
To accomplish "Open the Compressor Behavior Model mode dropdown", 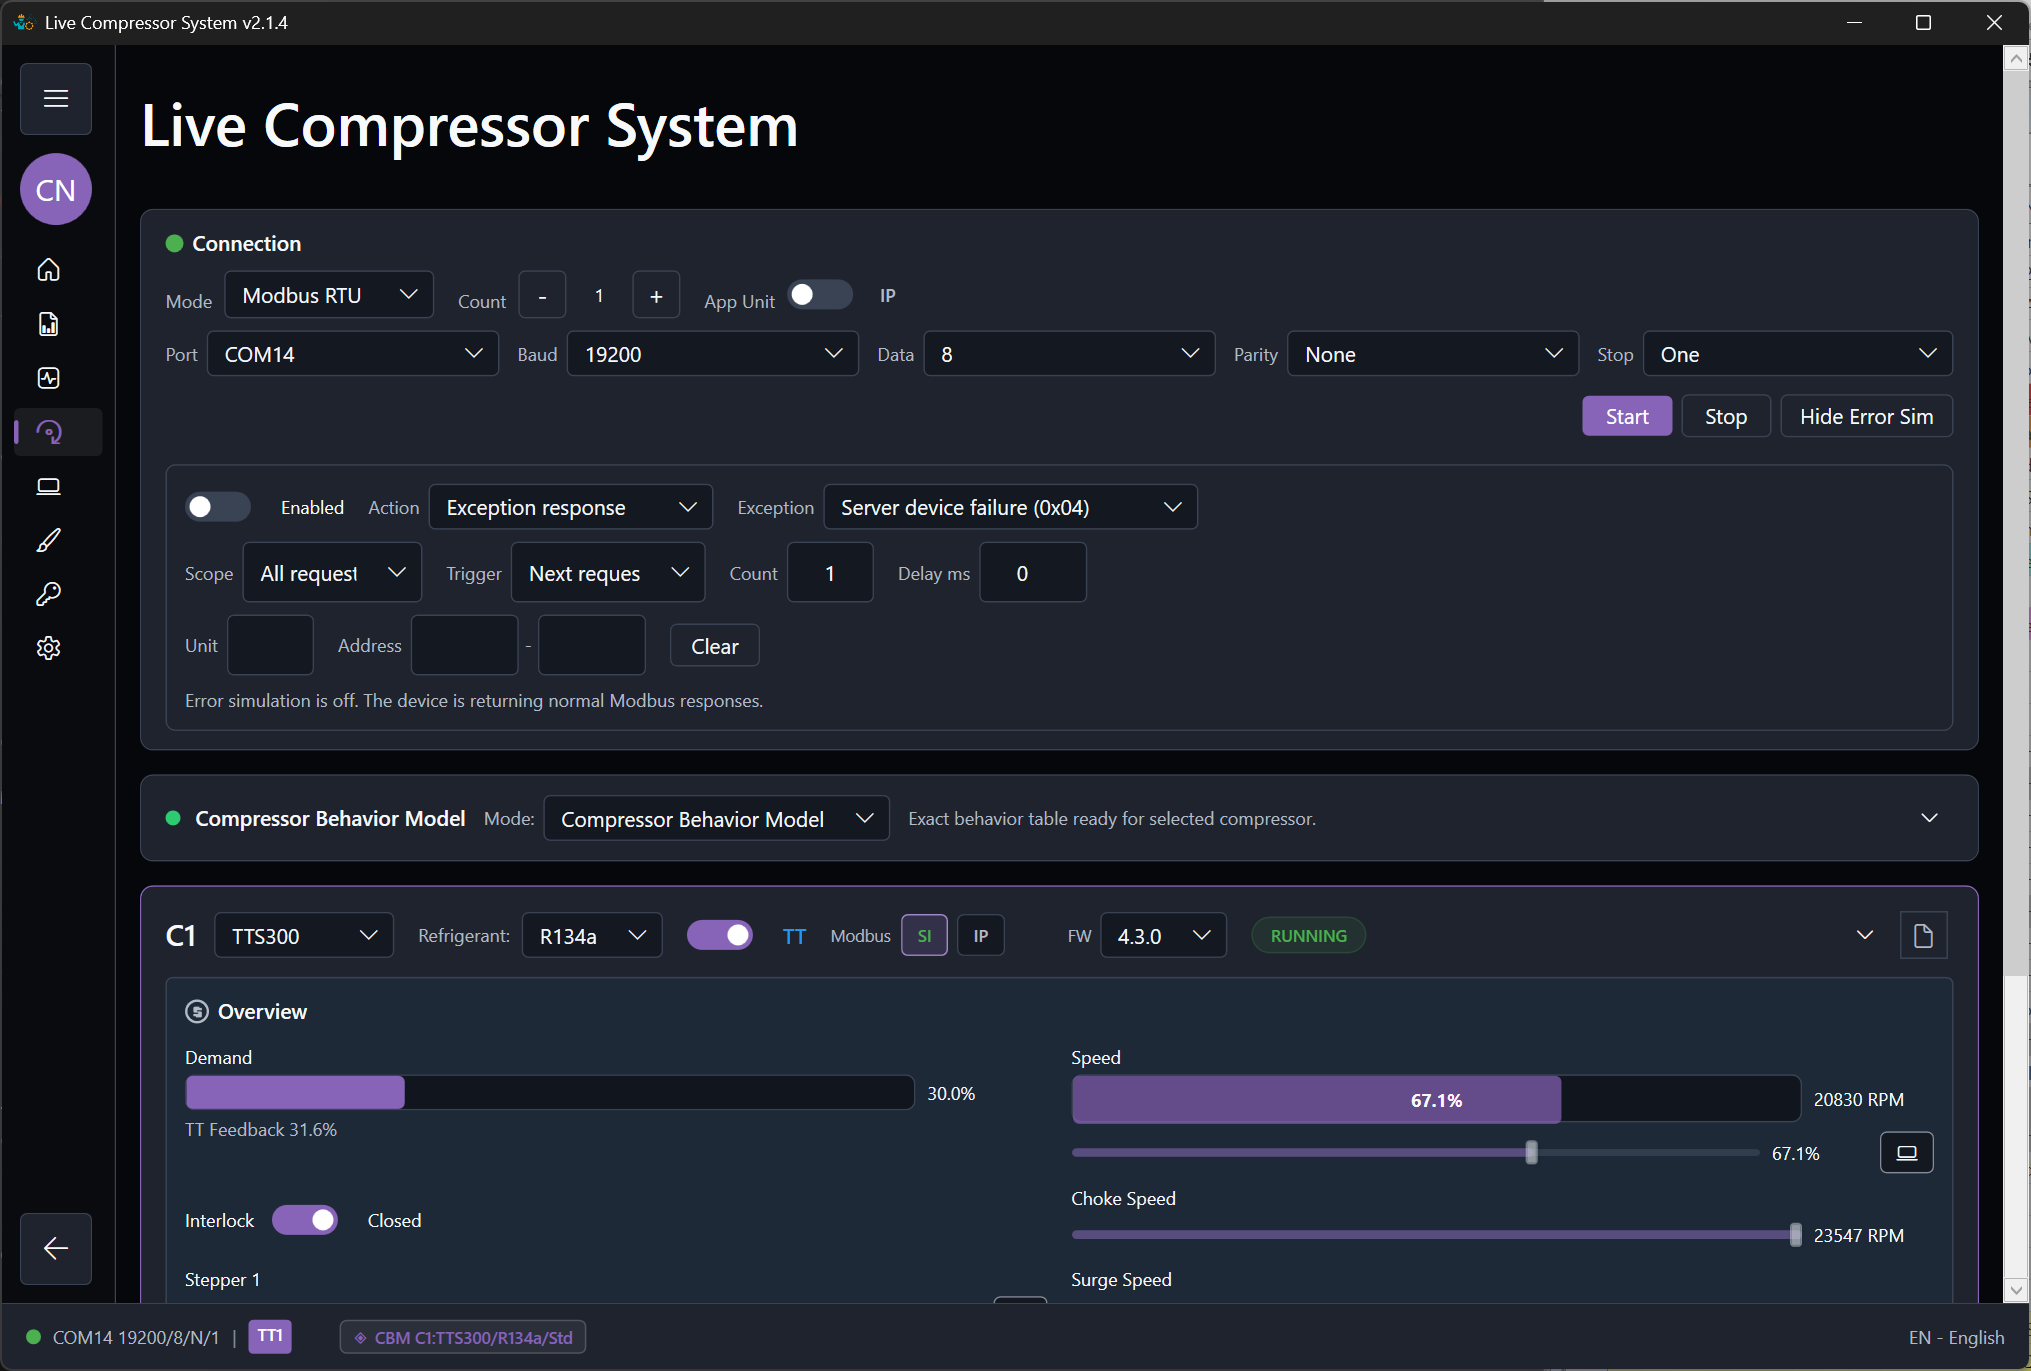I will 716,819.
